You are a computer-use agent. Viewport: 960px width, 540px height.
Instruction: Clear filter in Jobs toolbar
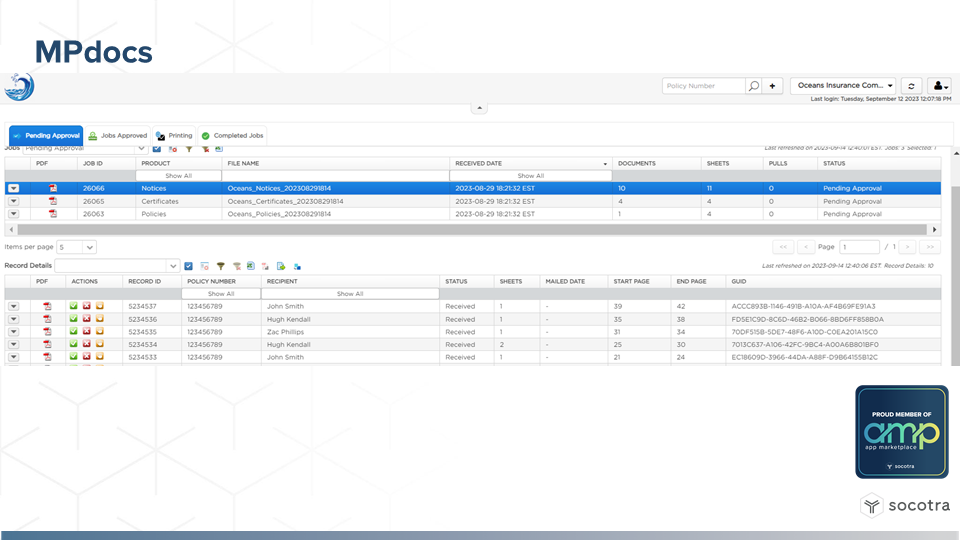[205, 149]
